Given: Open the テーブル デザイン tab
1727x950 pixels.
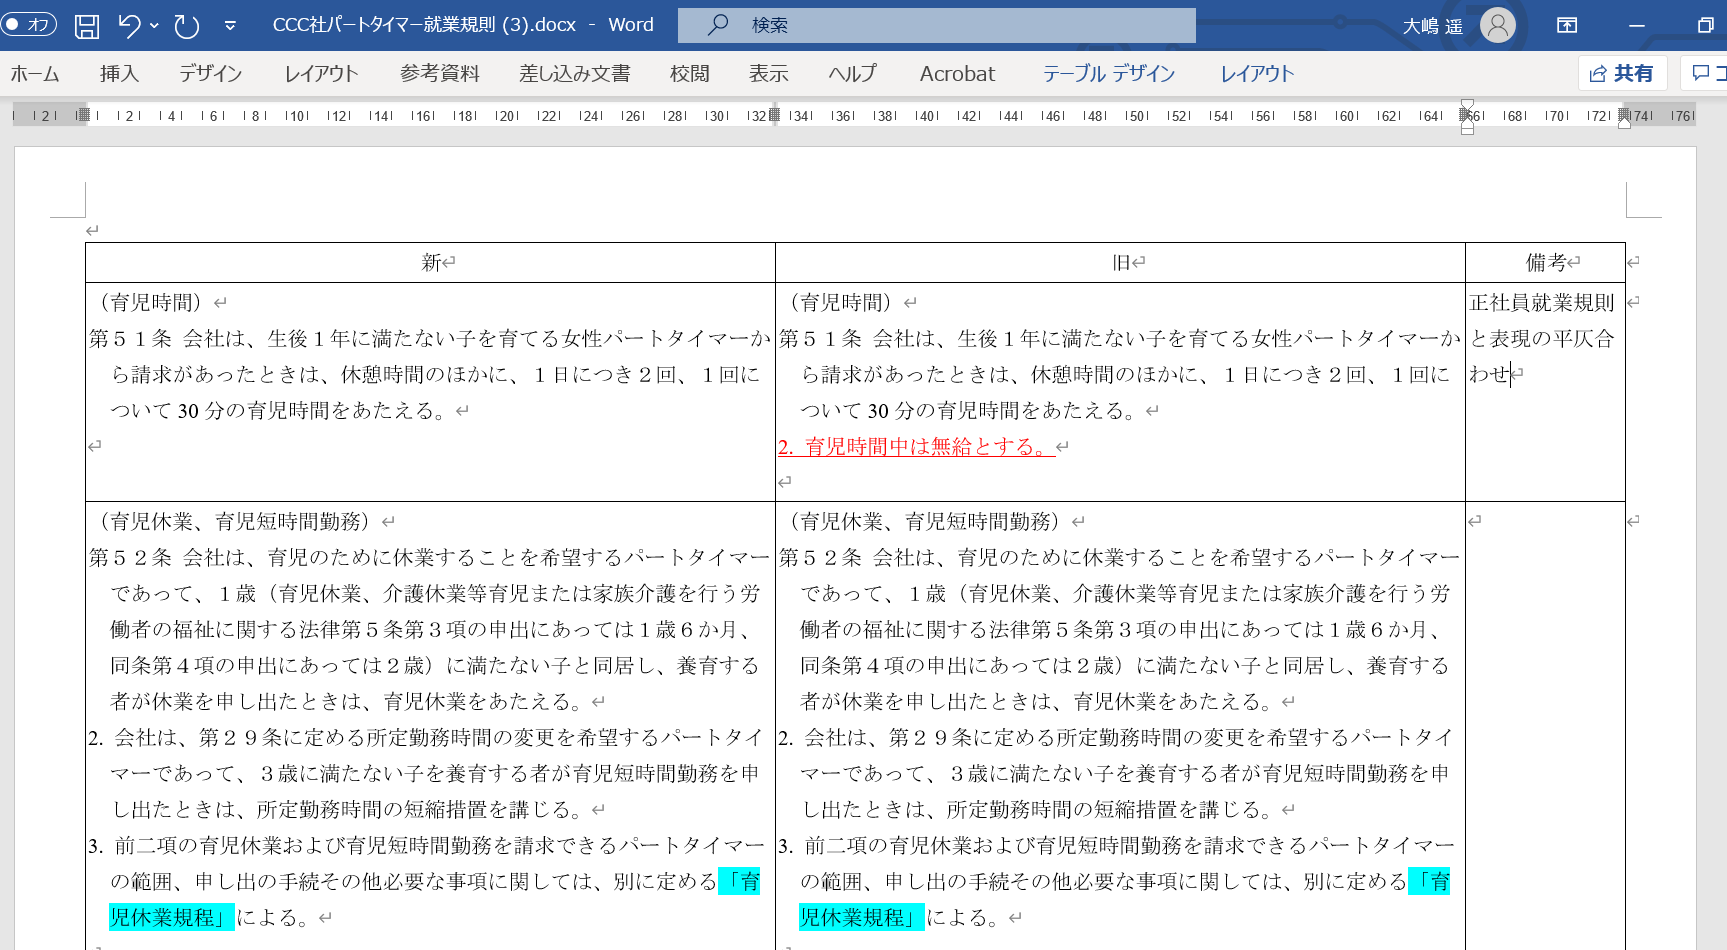Looking at the screenshot, I should (1108, 74).
